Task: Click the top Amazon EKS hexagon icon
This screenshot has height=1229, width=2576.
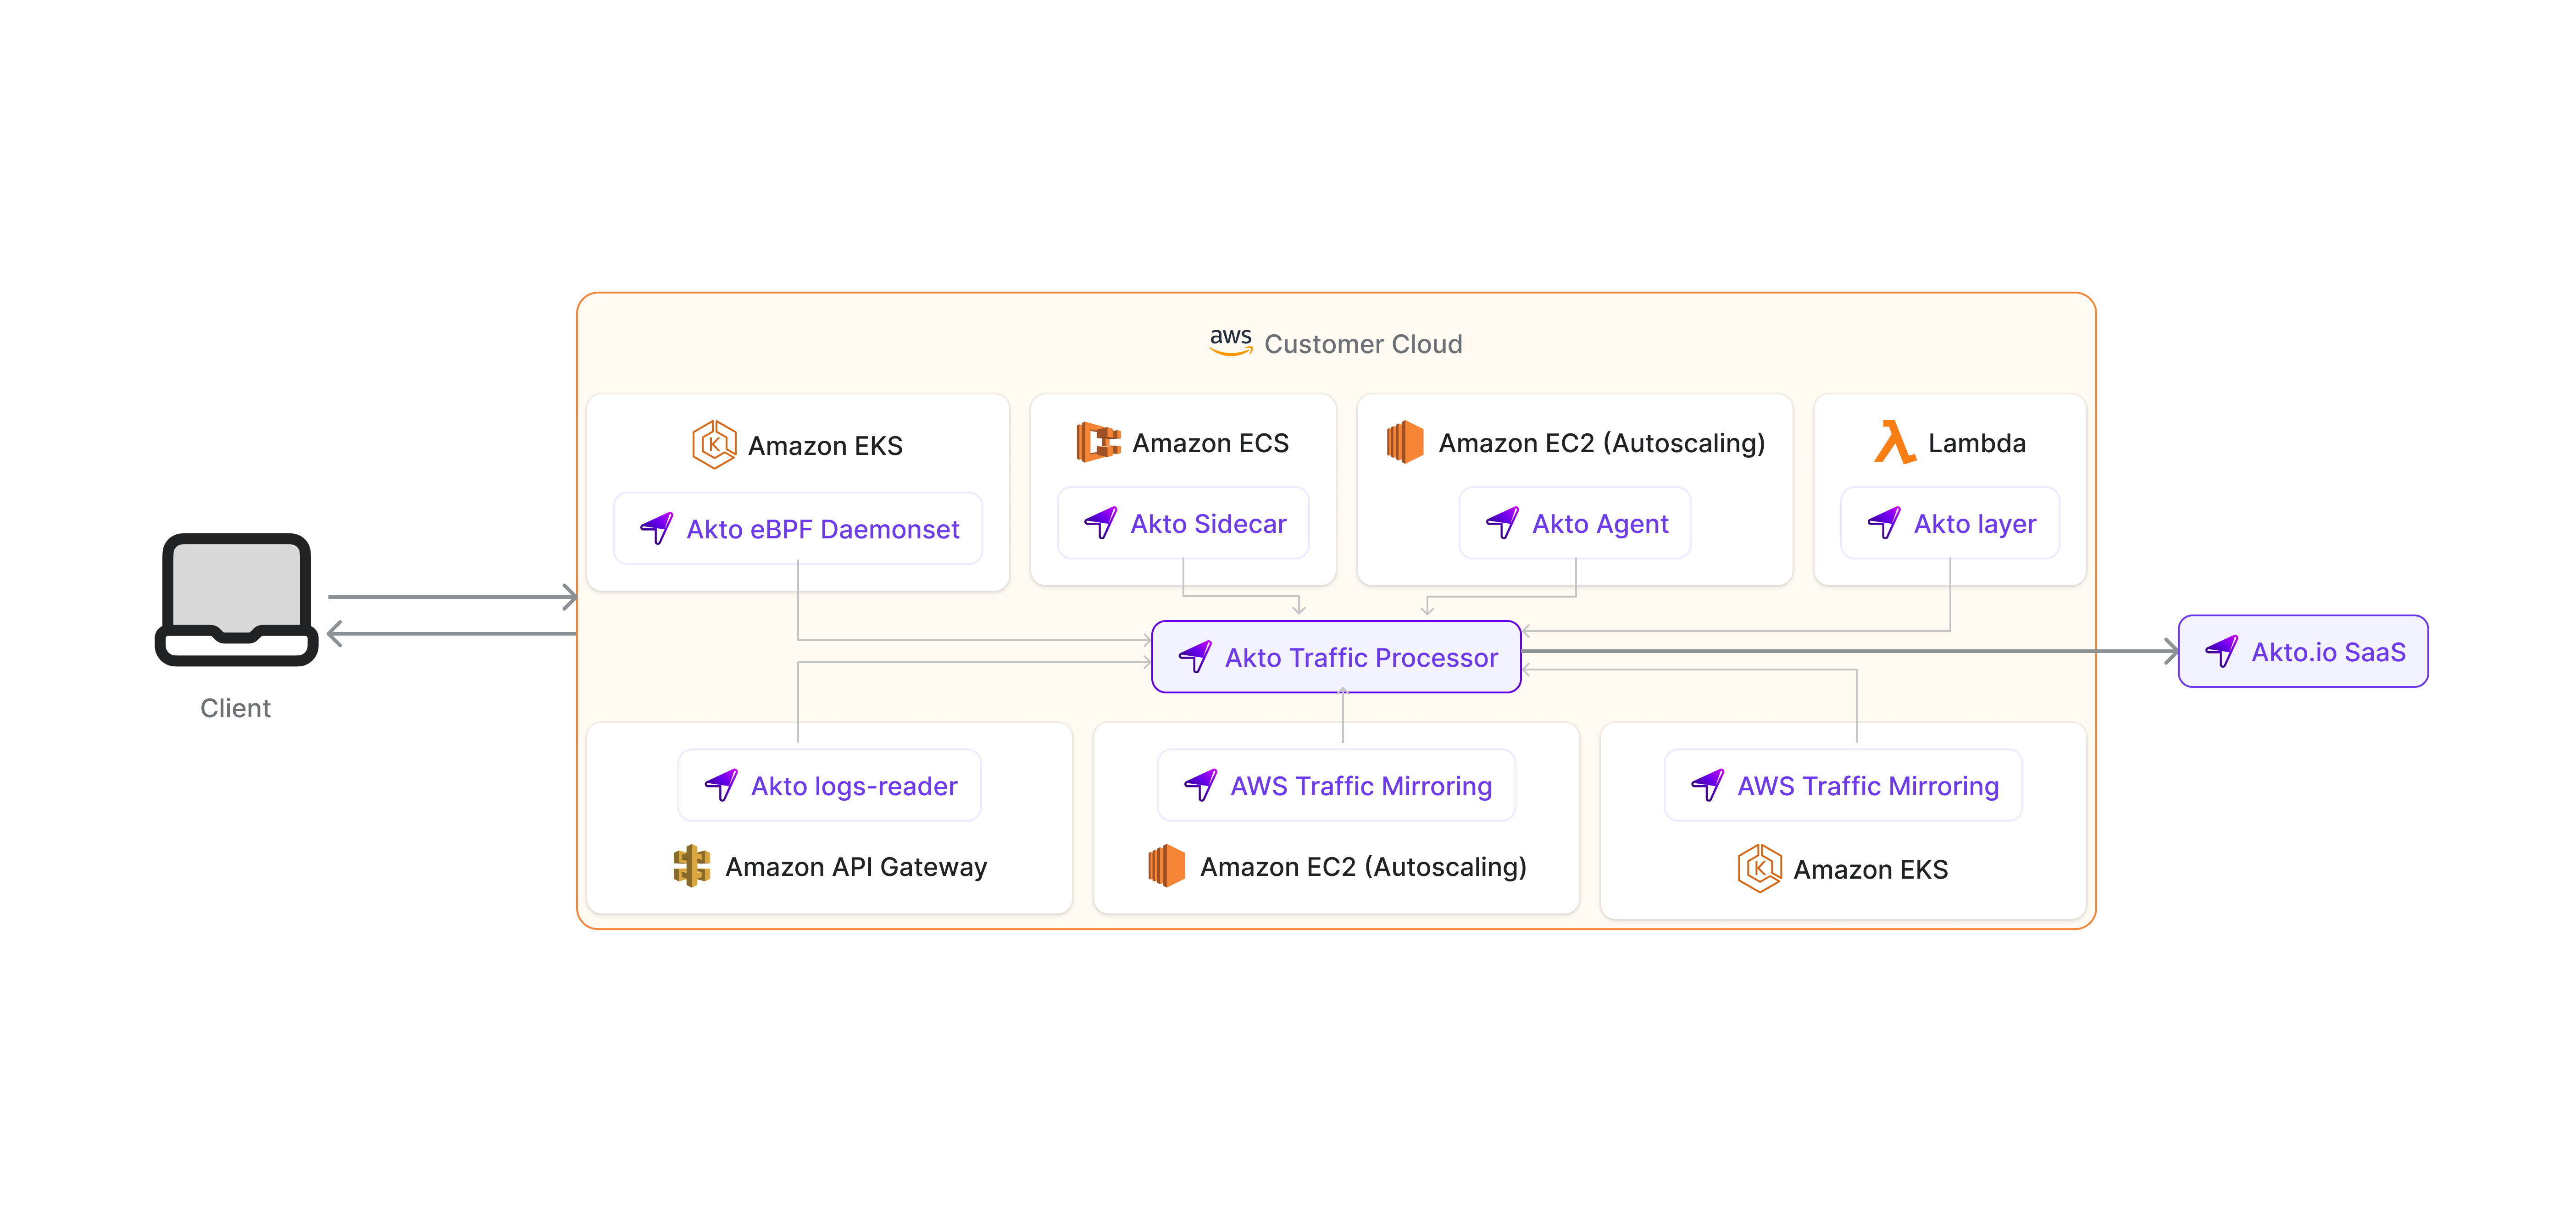Action: [714, 444]
